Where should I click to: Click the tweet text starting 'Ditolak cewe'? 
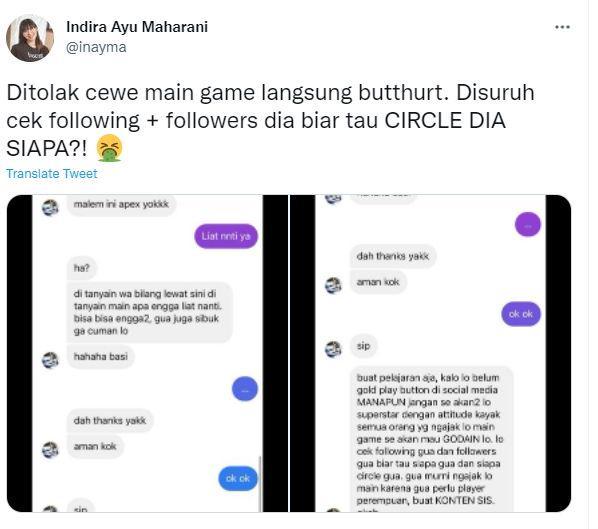click(270, 121)
